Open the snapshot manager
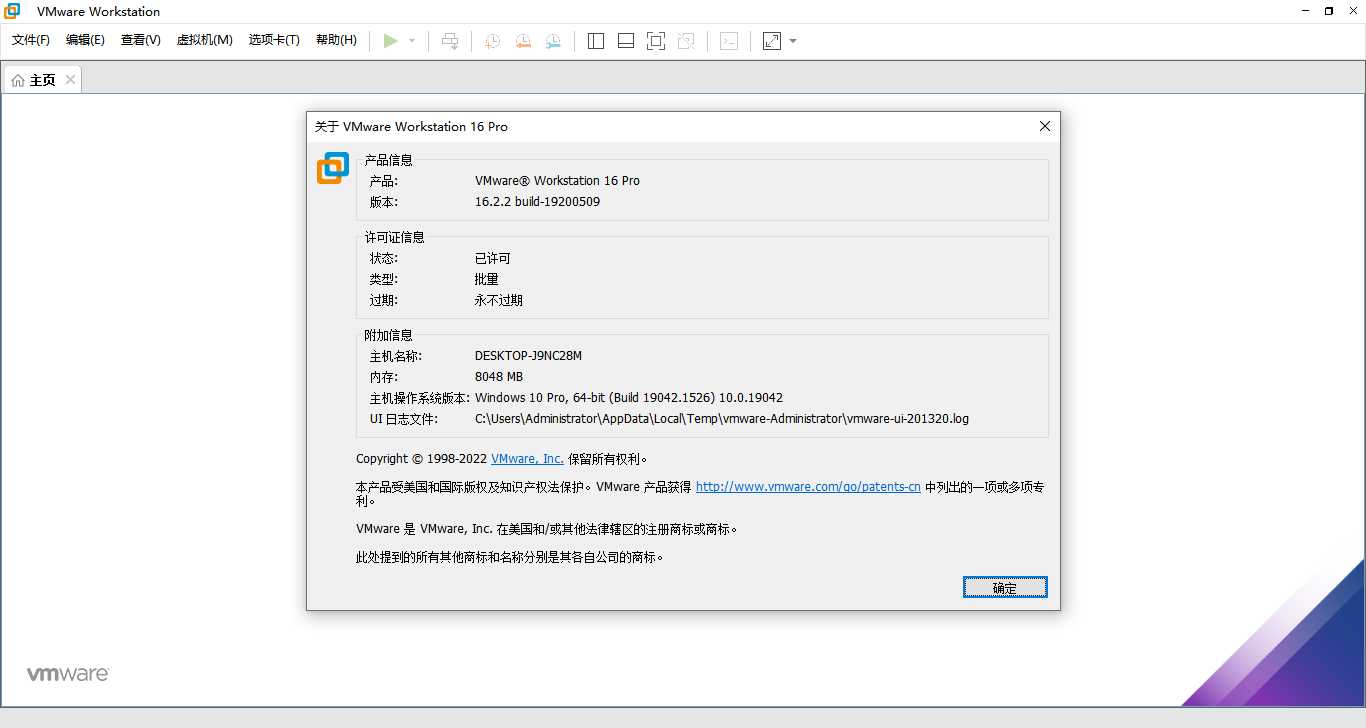 (x=553, y=40)
